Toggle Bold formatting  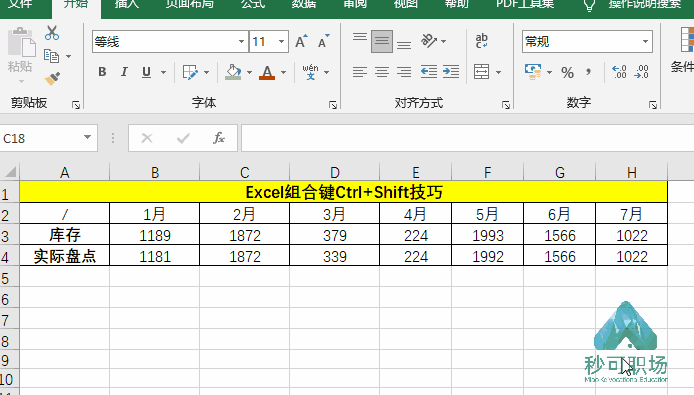102,72
